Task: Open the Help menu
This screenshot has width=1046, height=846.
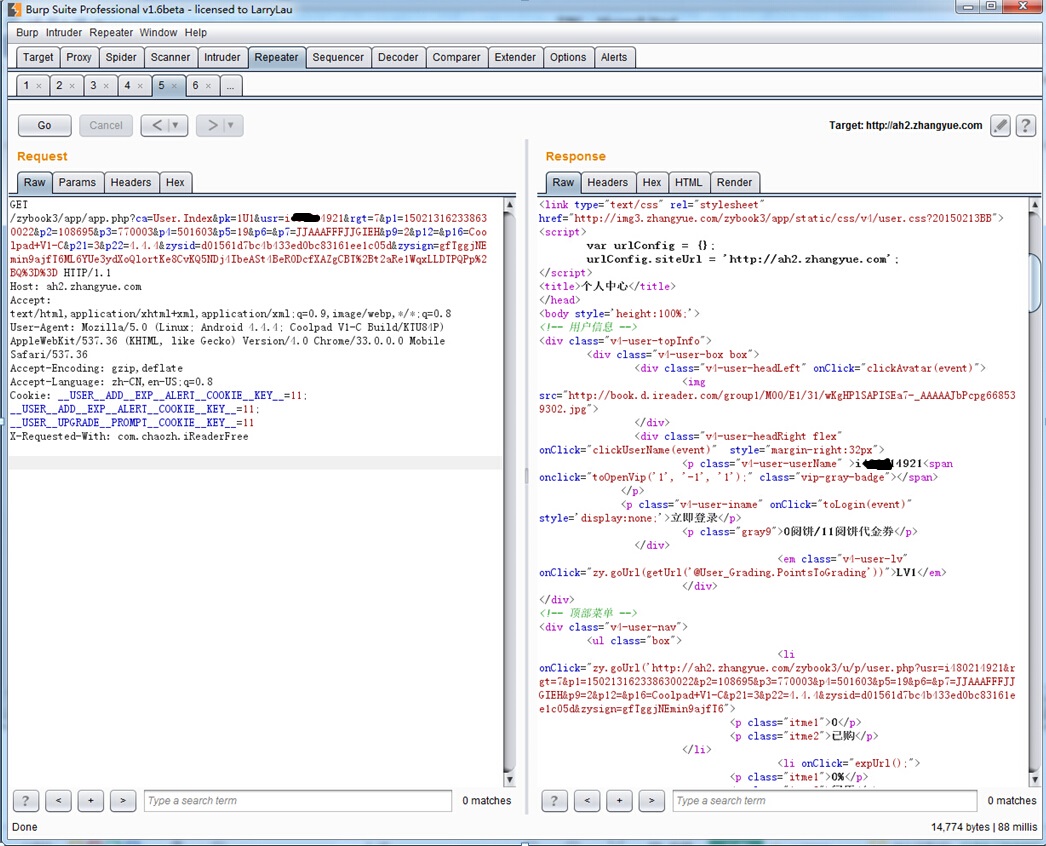Action: pos(195,33)
